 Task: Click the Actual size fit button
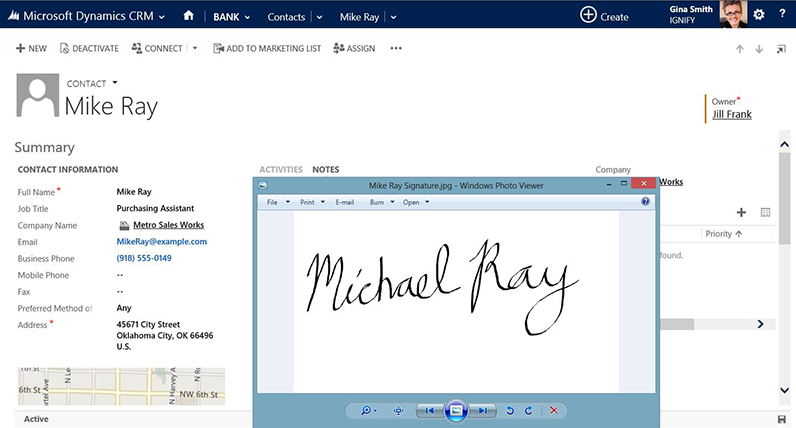[x=398, y=410]
